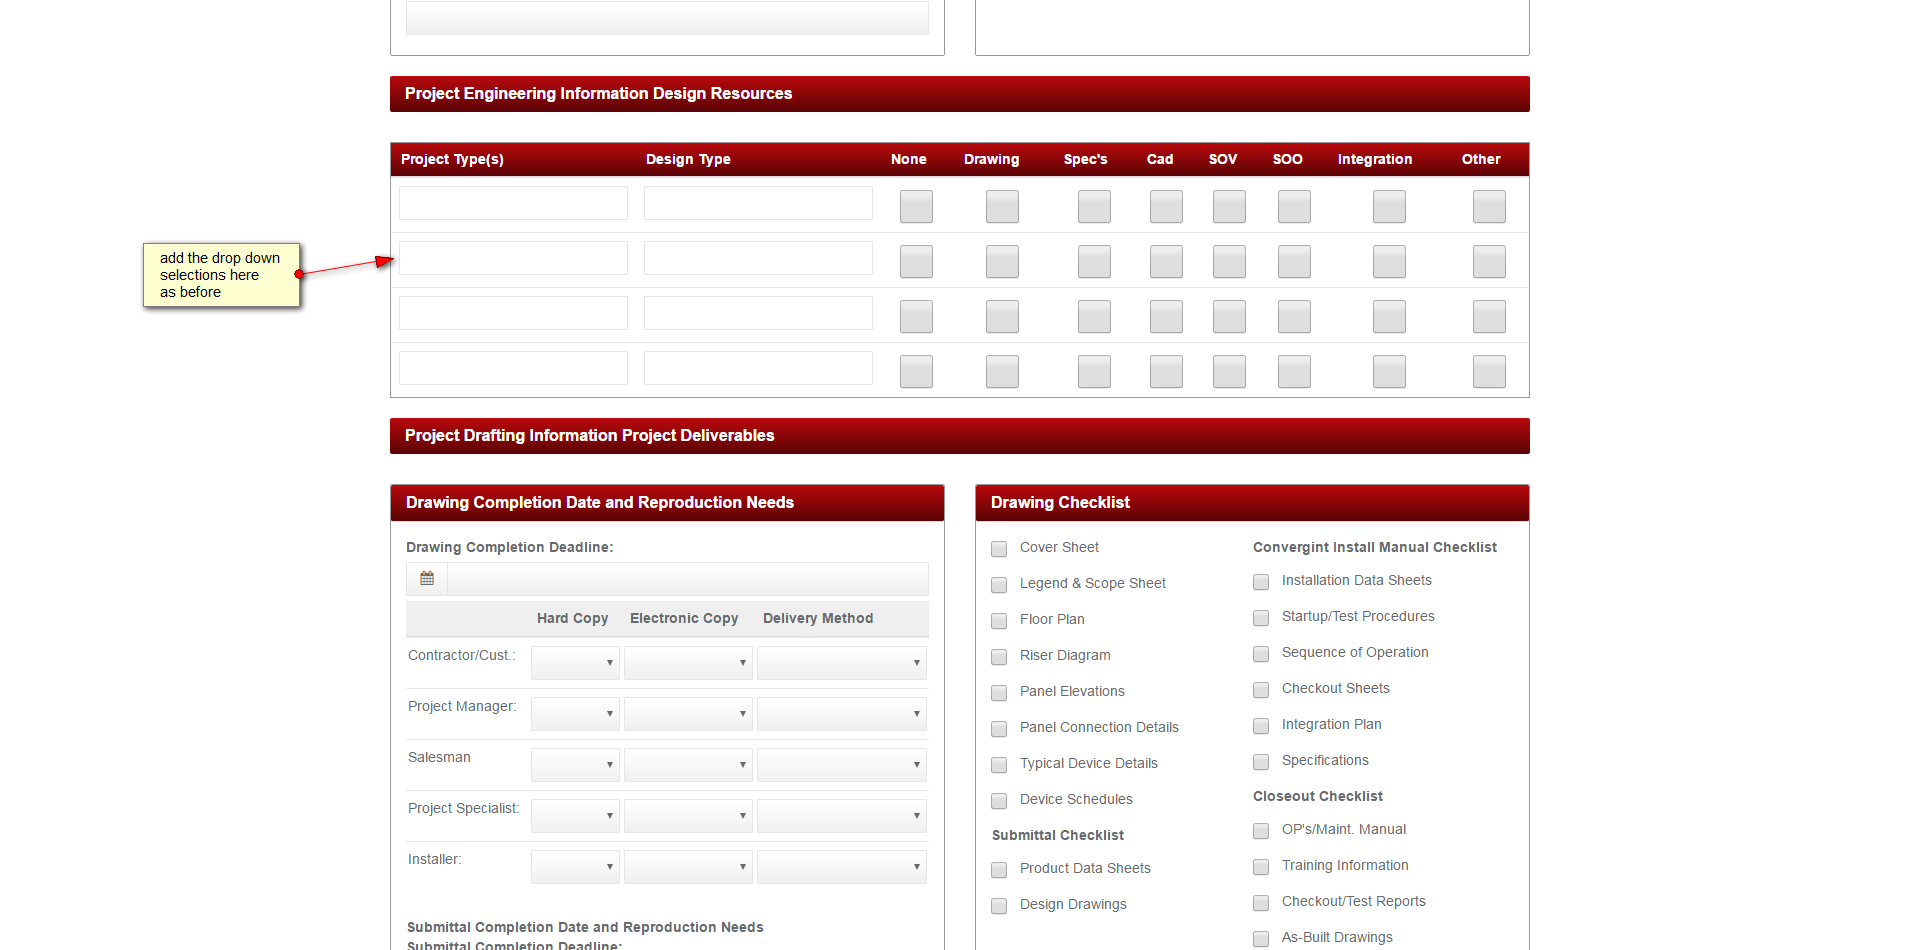1920x950 pixels.
Task: Open Installer Delivery Method dropdown
Action: pos(842,867)
